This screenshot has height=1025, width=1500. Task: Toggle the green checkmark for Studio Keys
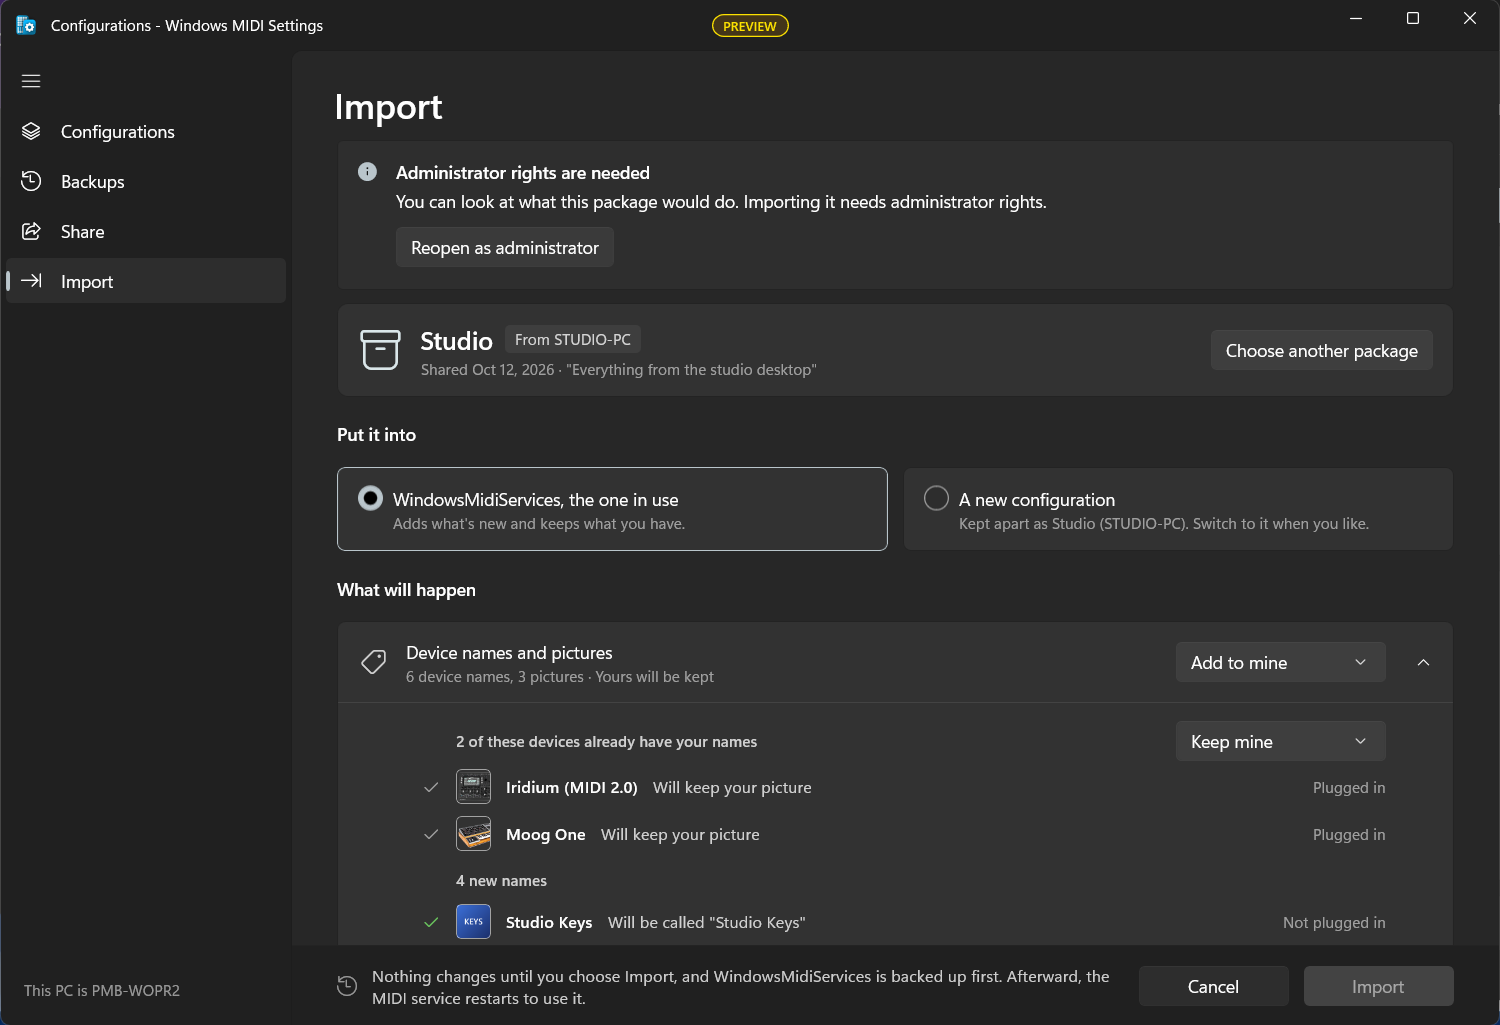(431, 922)
